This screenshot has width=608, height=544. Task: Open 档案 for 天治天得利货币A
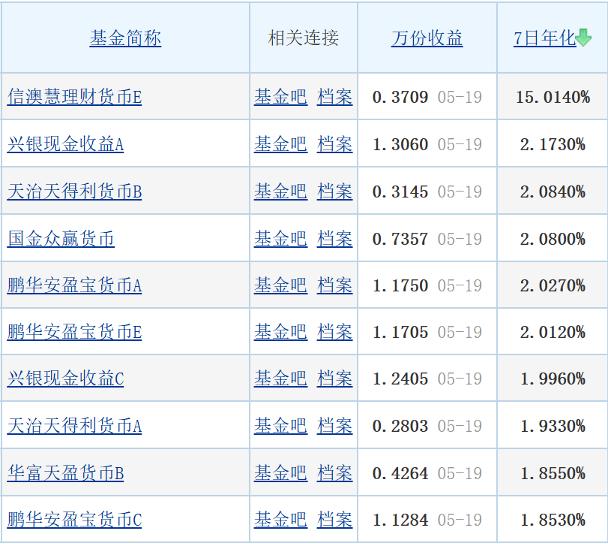pos(335,426)
